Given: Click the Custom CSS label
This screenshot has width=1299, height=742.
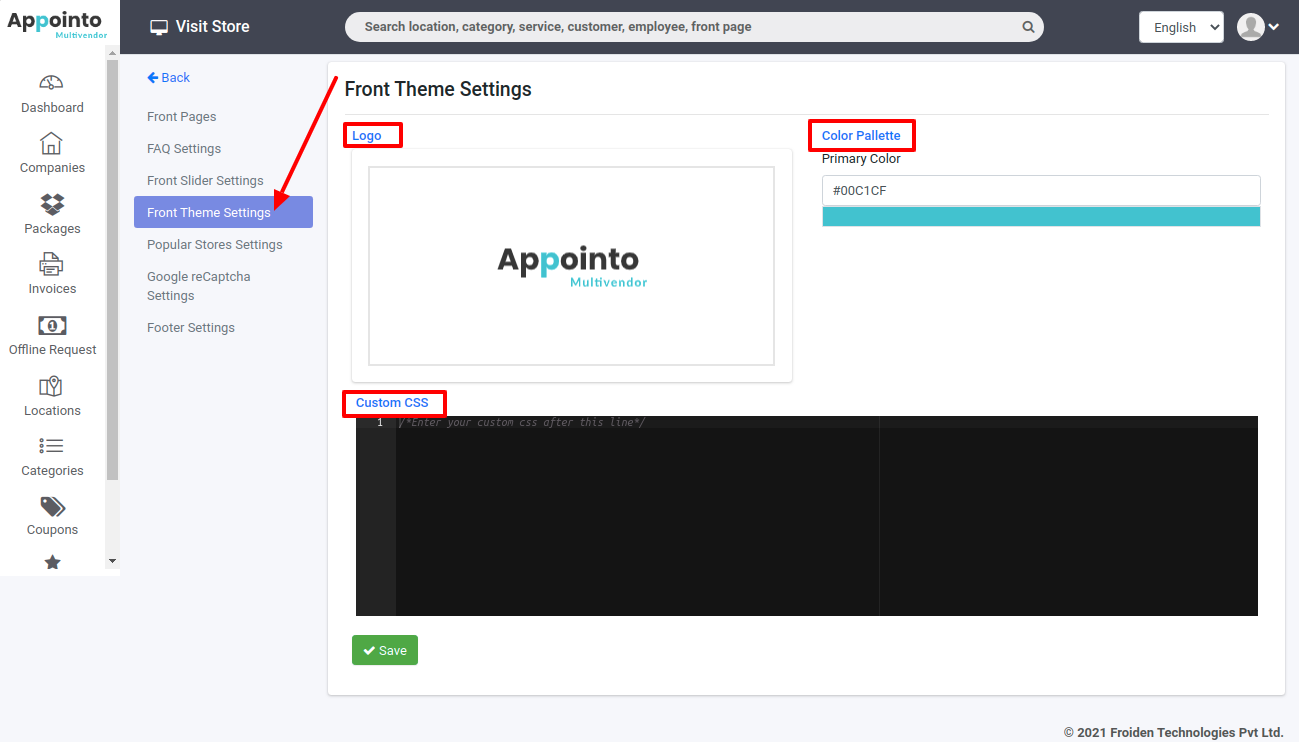Looking at the screenshot, I should [392, 403].
